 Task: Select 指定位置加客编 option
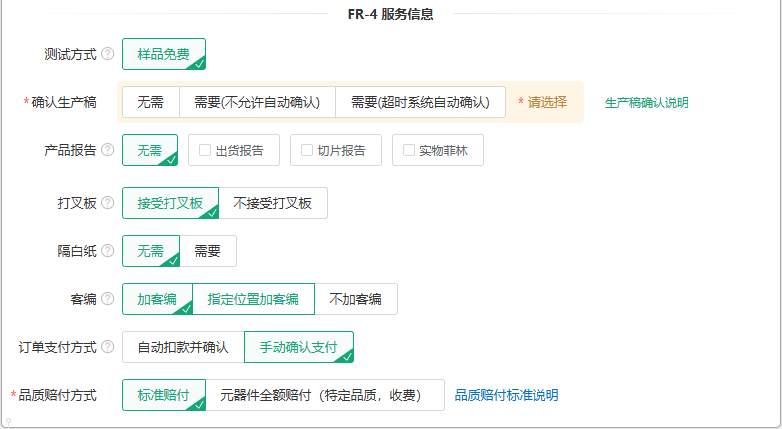[x=253, y=299]
